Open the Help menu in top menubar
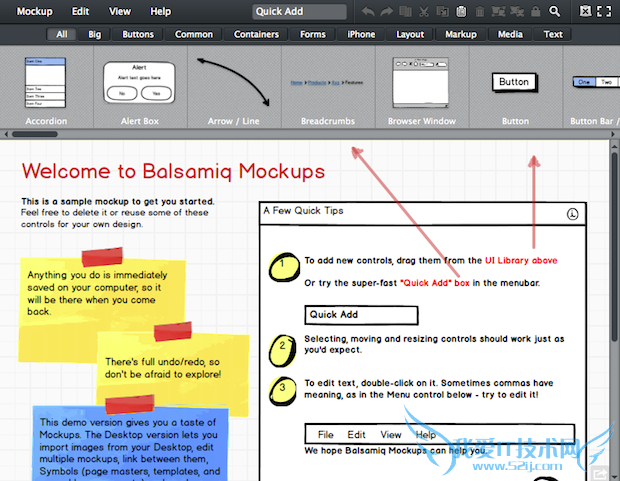The height and width of the screenshot is (481, 620). pyautogui.click(x=161, y=11)
